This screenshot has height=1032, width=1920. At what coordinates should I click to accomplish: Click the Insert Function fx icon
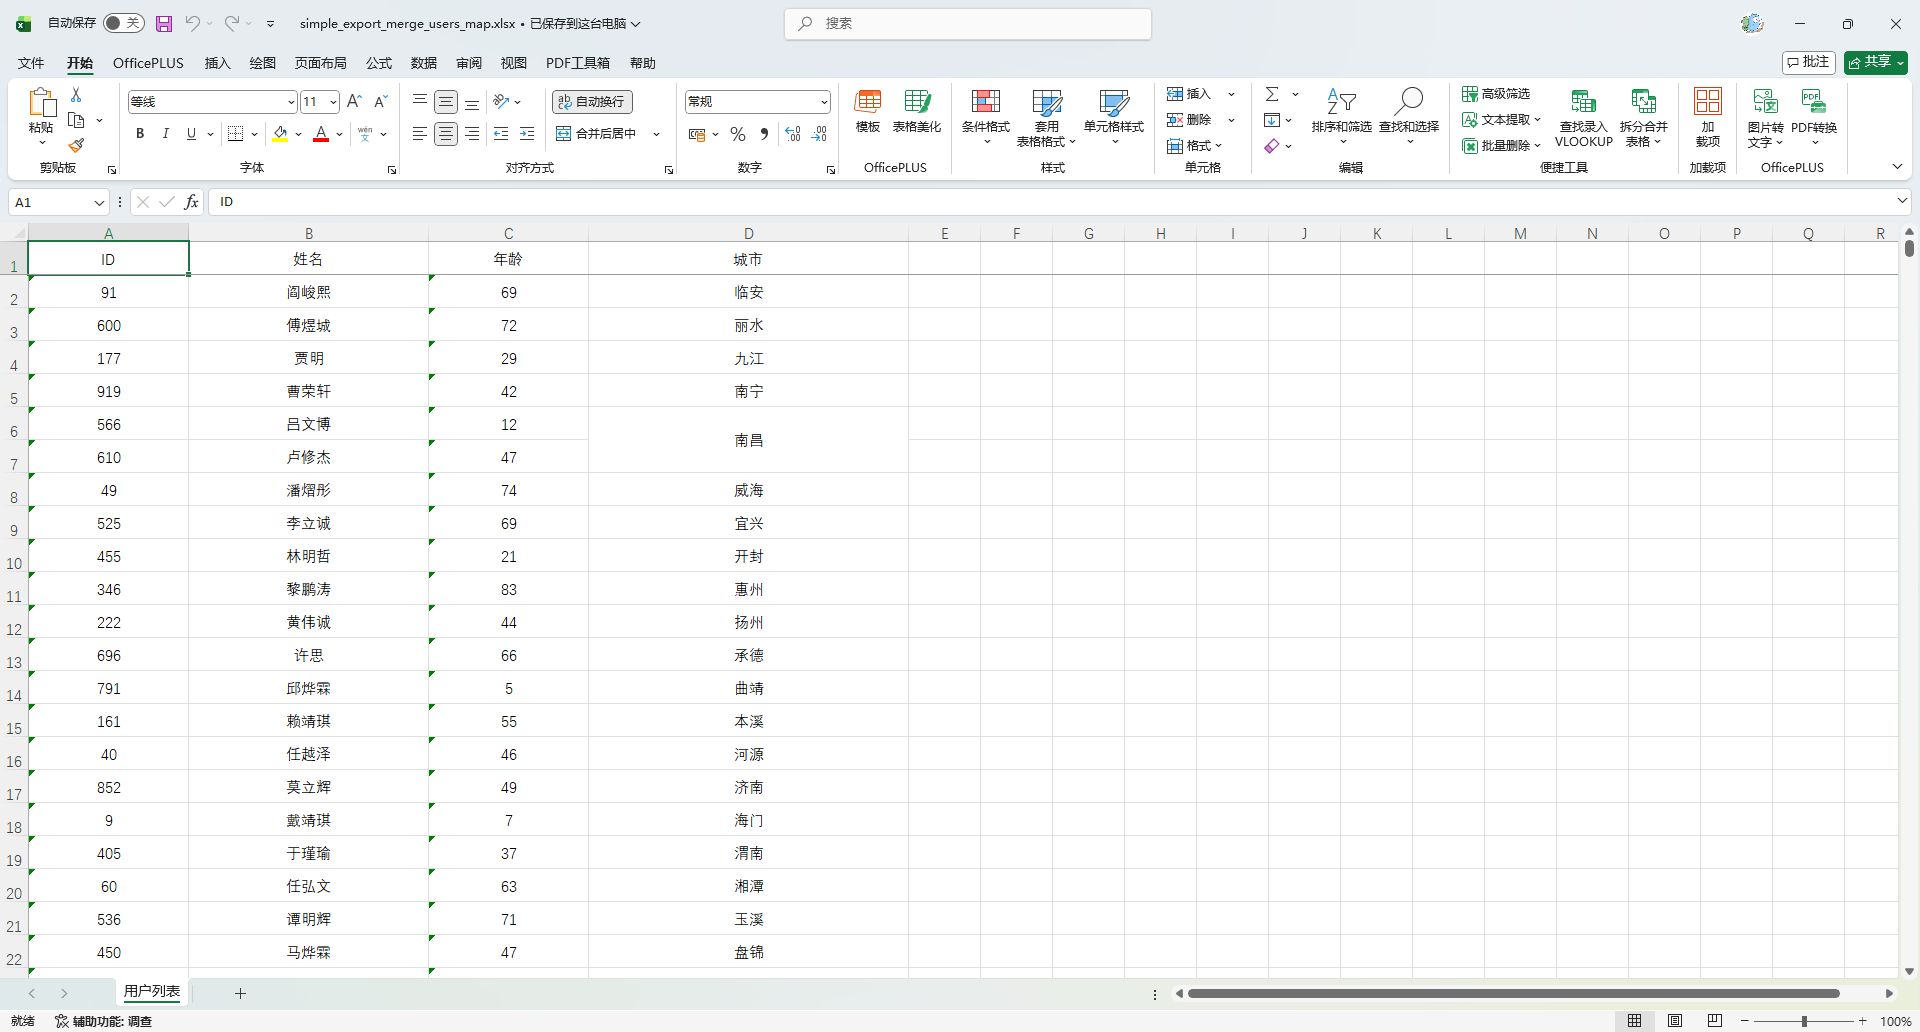click(191, 202)
